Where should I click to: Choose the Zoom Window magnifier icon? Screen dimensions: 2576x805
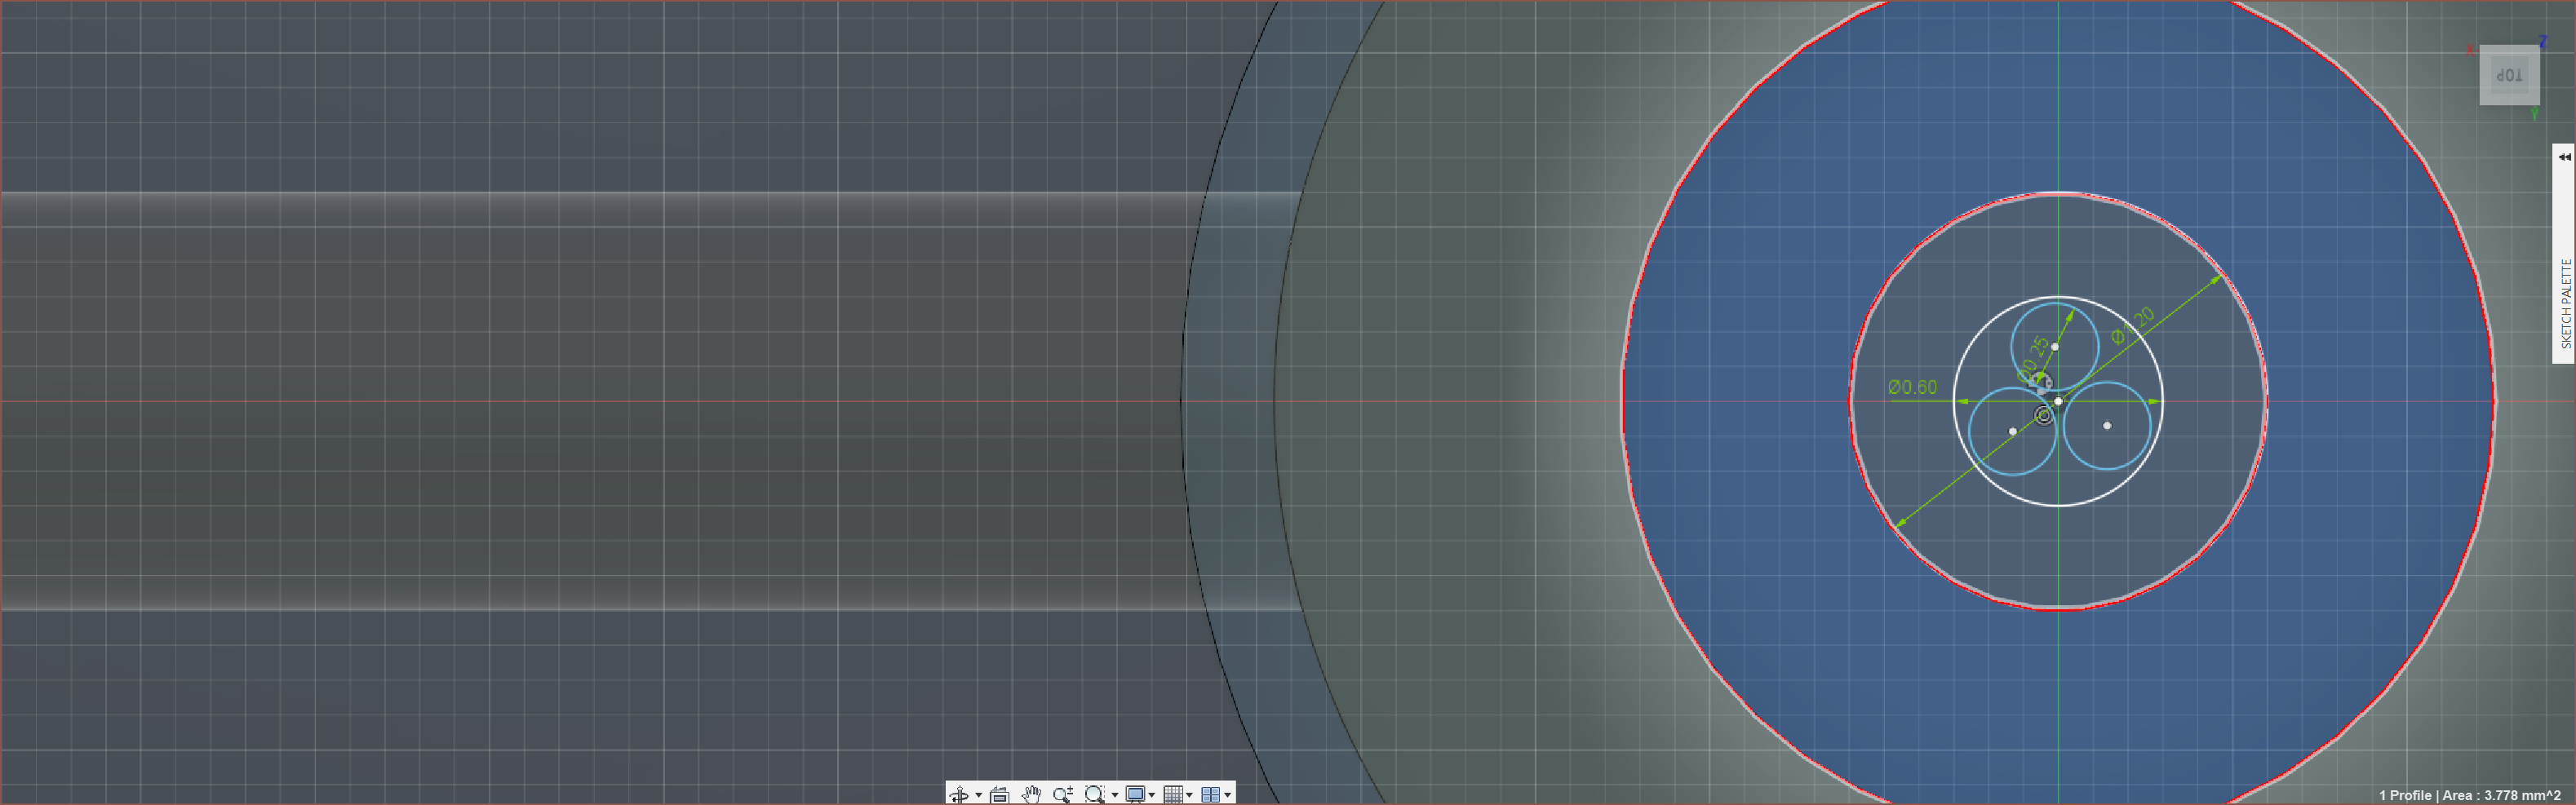pos(1094,794)
